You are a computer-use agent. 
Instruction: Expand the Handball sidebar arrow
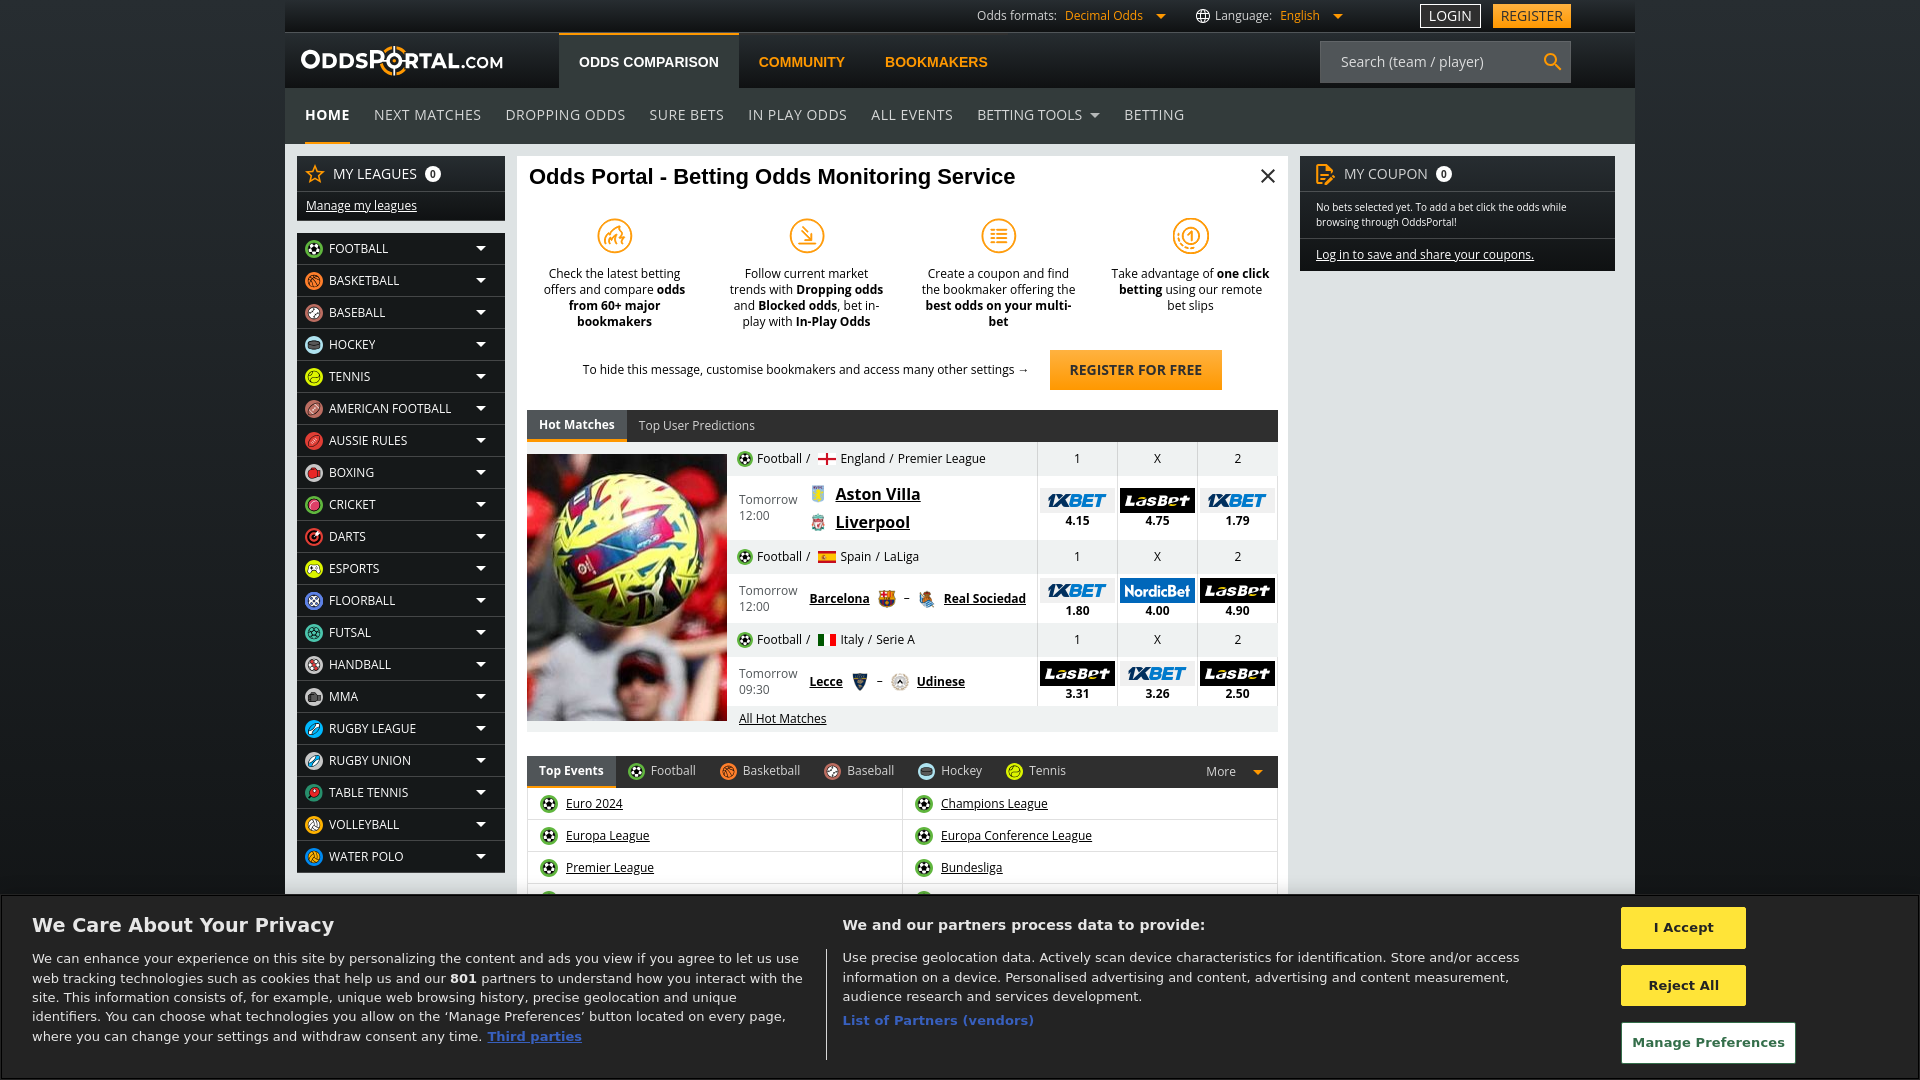pos(481,665)
